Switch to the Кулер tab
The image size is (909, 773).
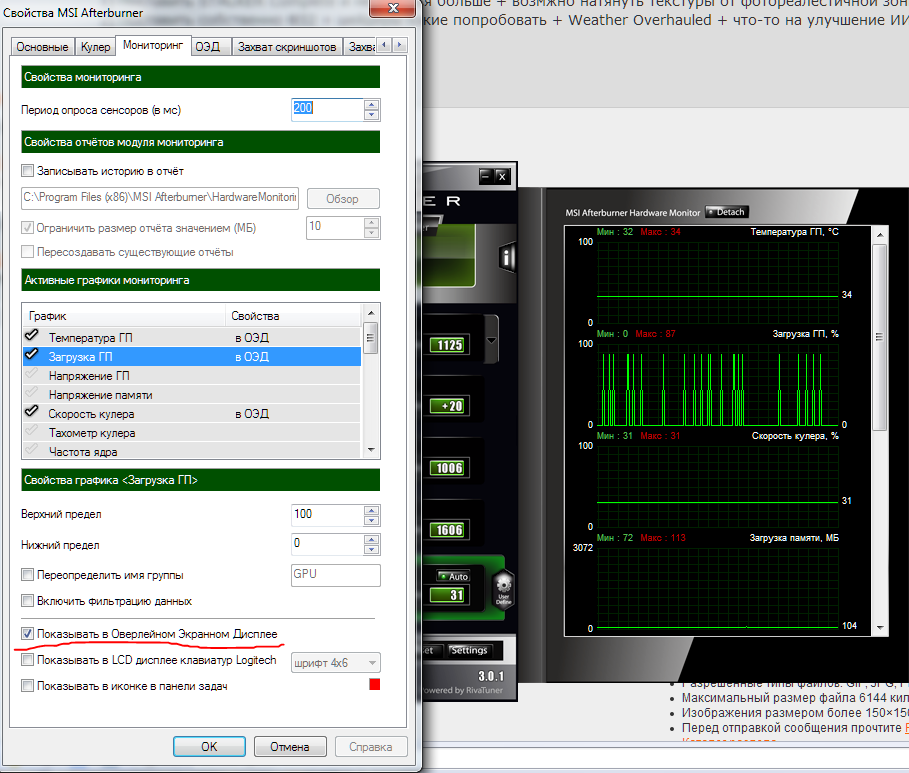(96, 47)
